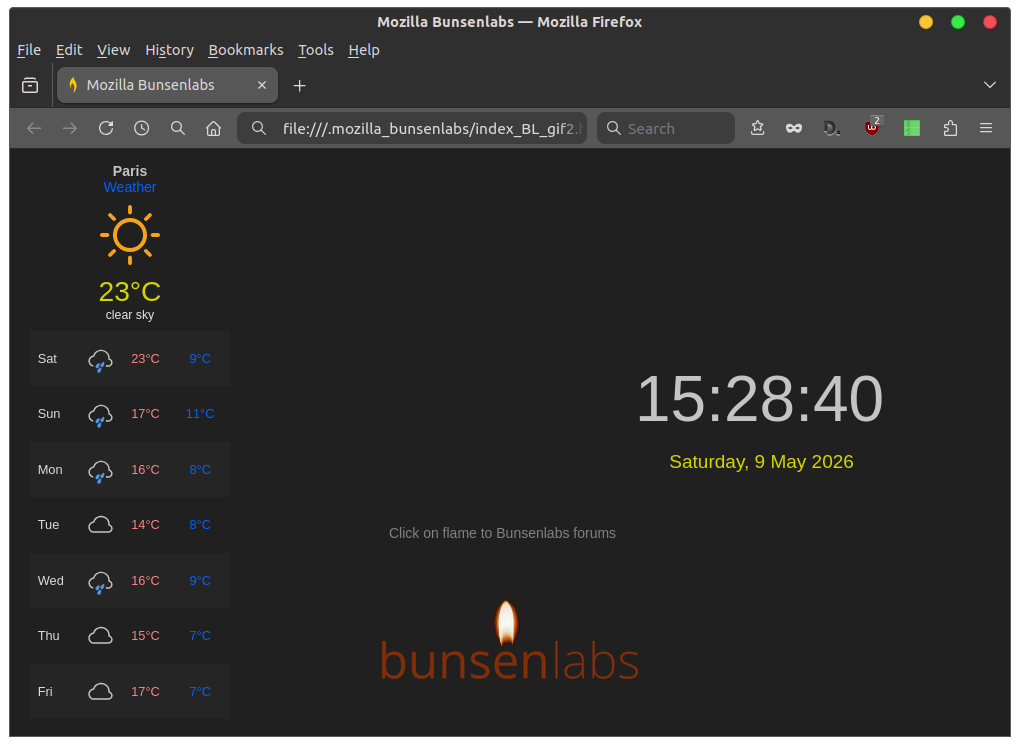Expand the list all tabs chevron

click(989, 85)
